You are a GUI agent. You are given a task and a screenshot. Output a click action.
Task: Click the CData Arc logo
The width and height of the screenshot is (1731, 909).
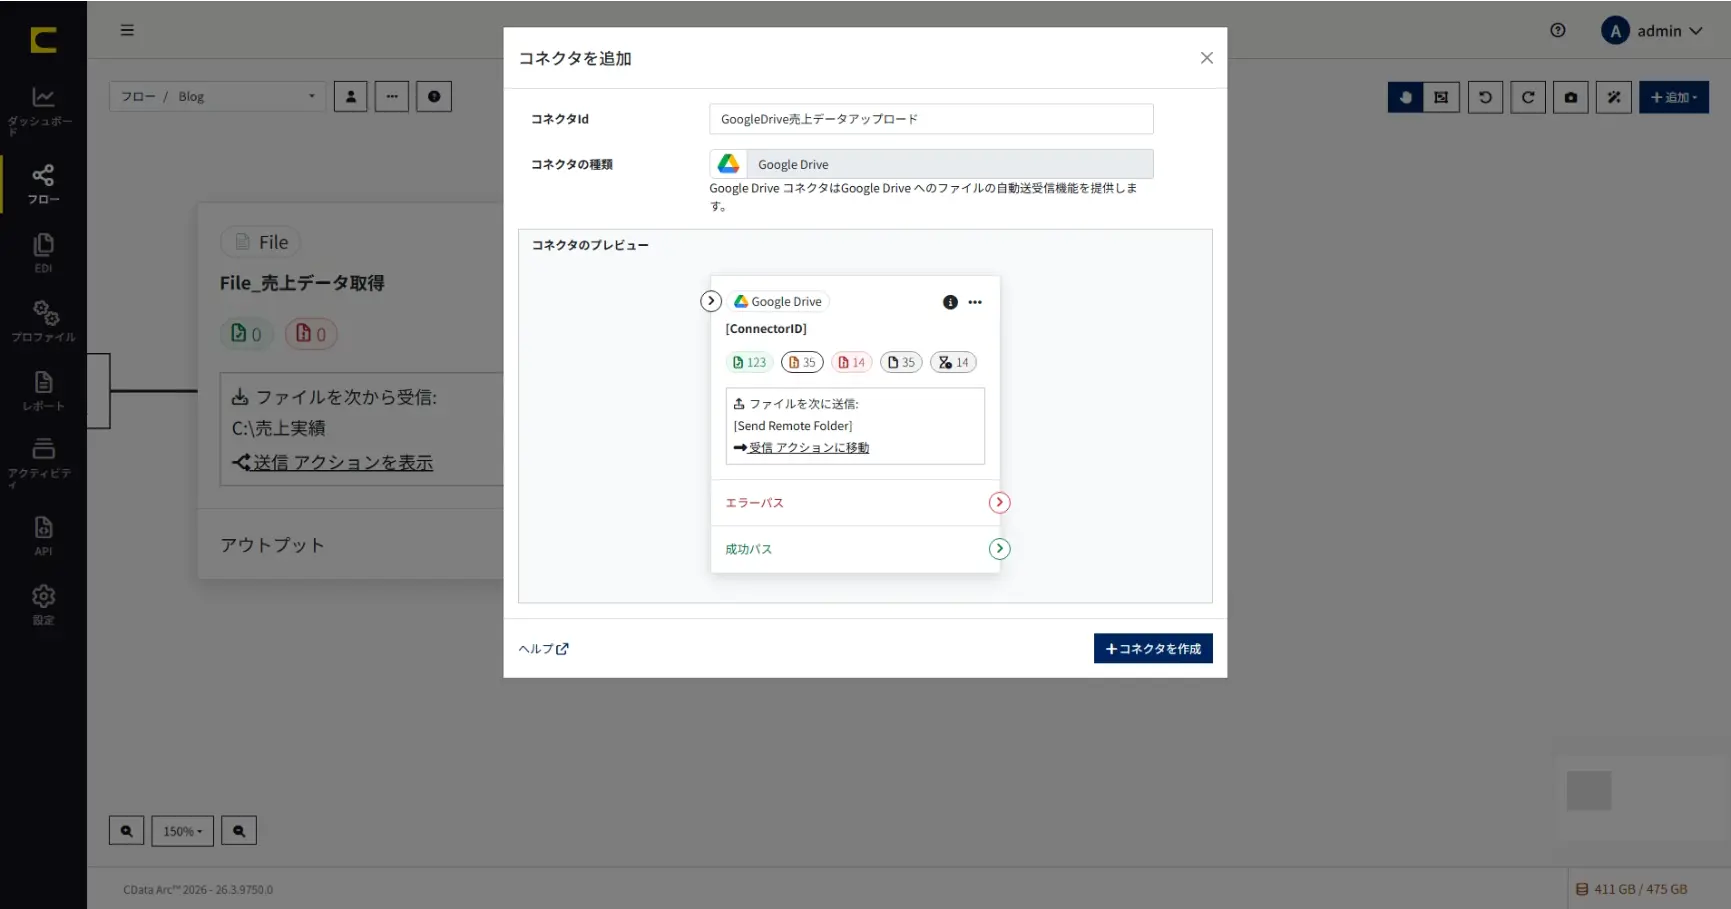tap(43, 40)
